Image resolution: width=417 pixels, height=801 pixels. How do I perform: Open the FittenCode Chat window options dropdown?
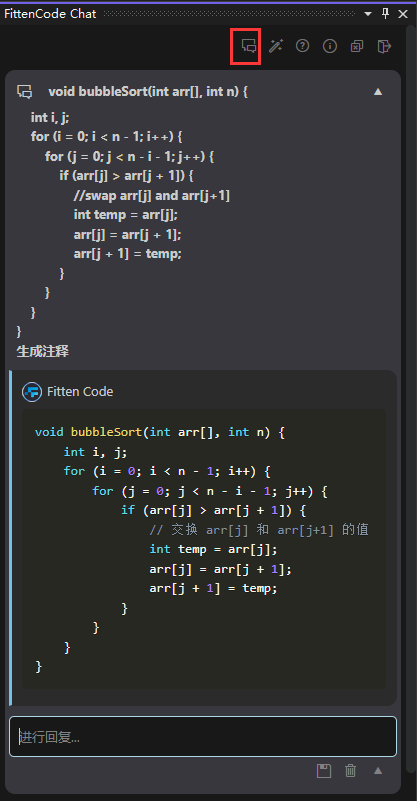click(x=368, y=14)
